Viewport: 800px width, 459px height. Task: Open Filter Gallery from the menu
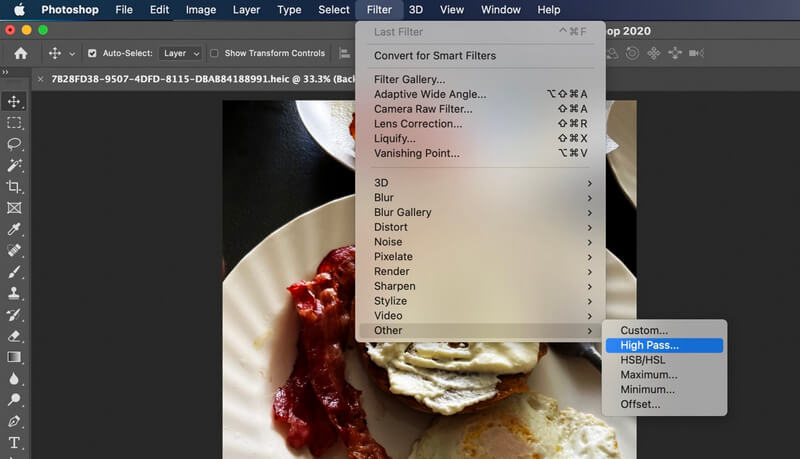409,79
